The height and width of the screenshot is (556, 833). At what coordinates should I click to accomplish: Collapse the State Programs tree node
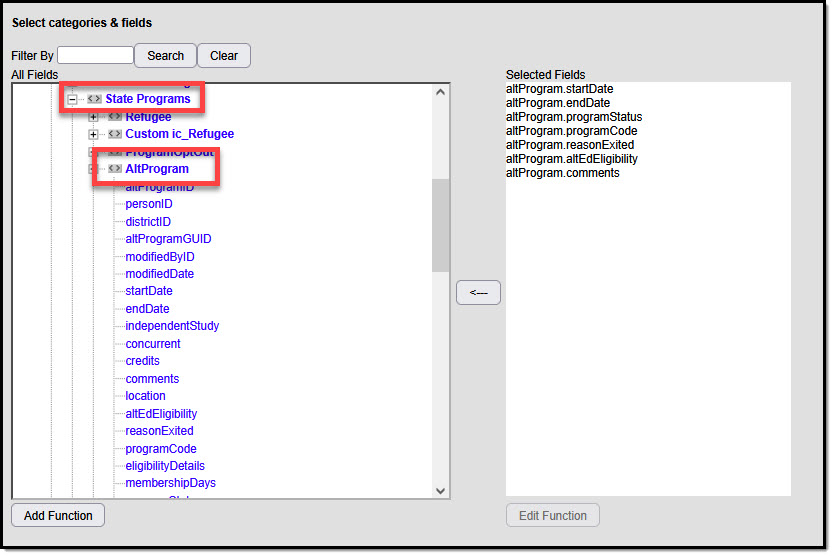[x=72, y=99]
